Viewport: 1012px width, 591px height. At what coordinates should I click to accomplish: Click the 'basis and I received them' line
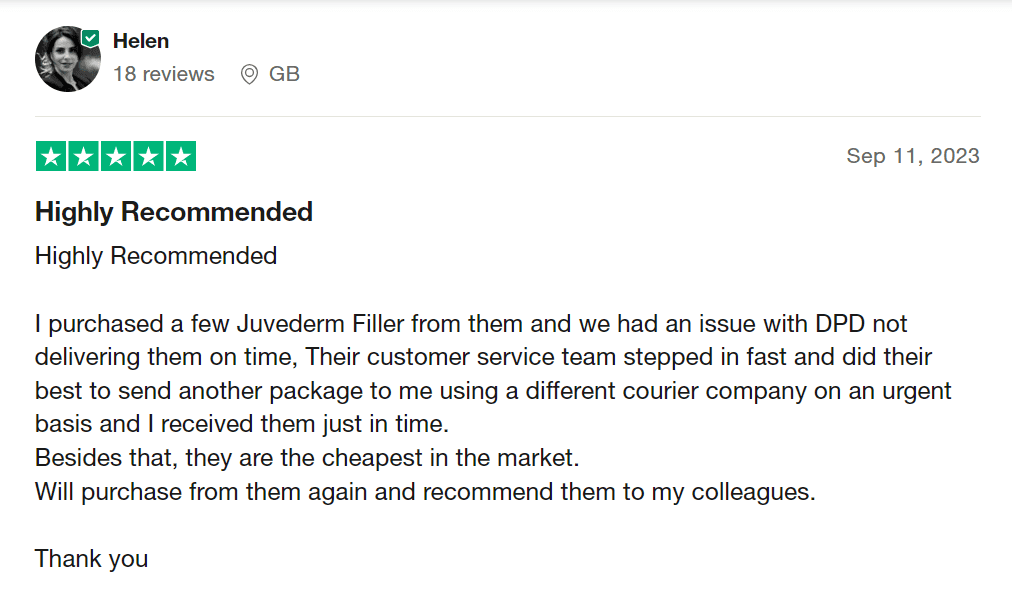tap(242, 424)
